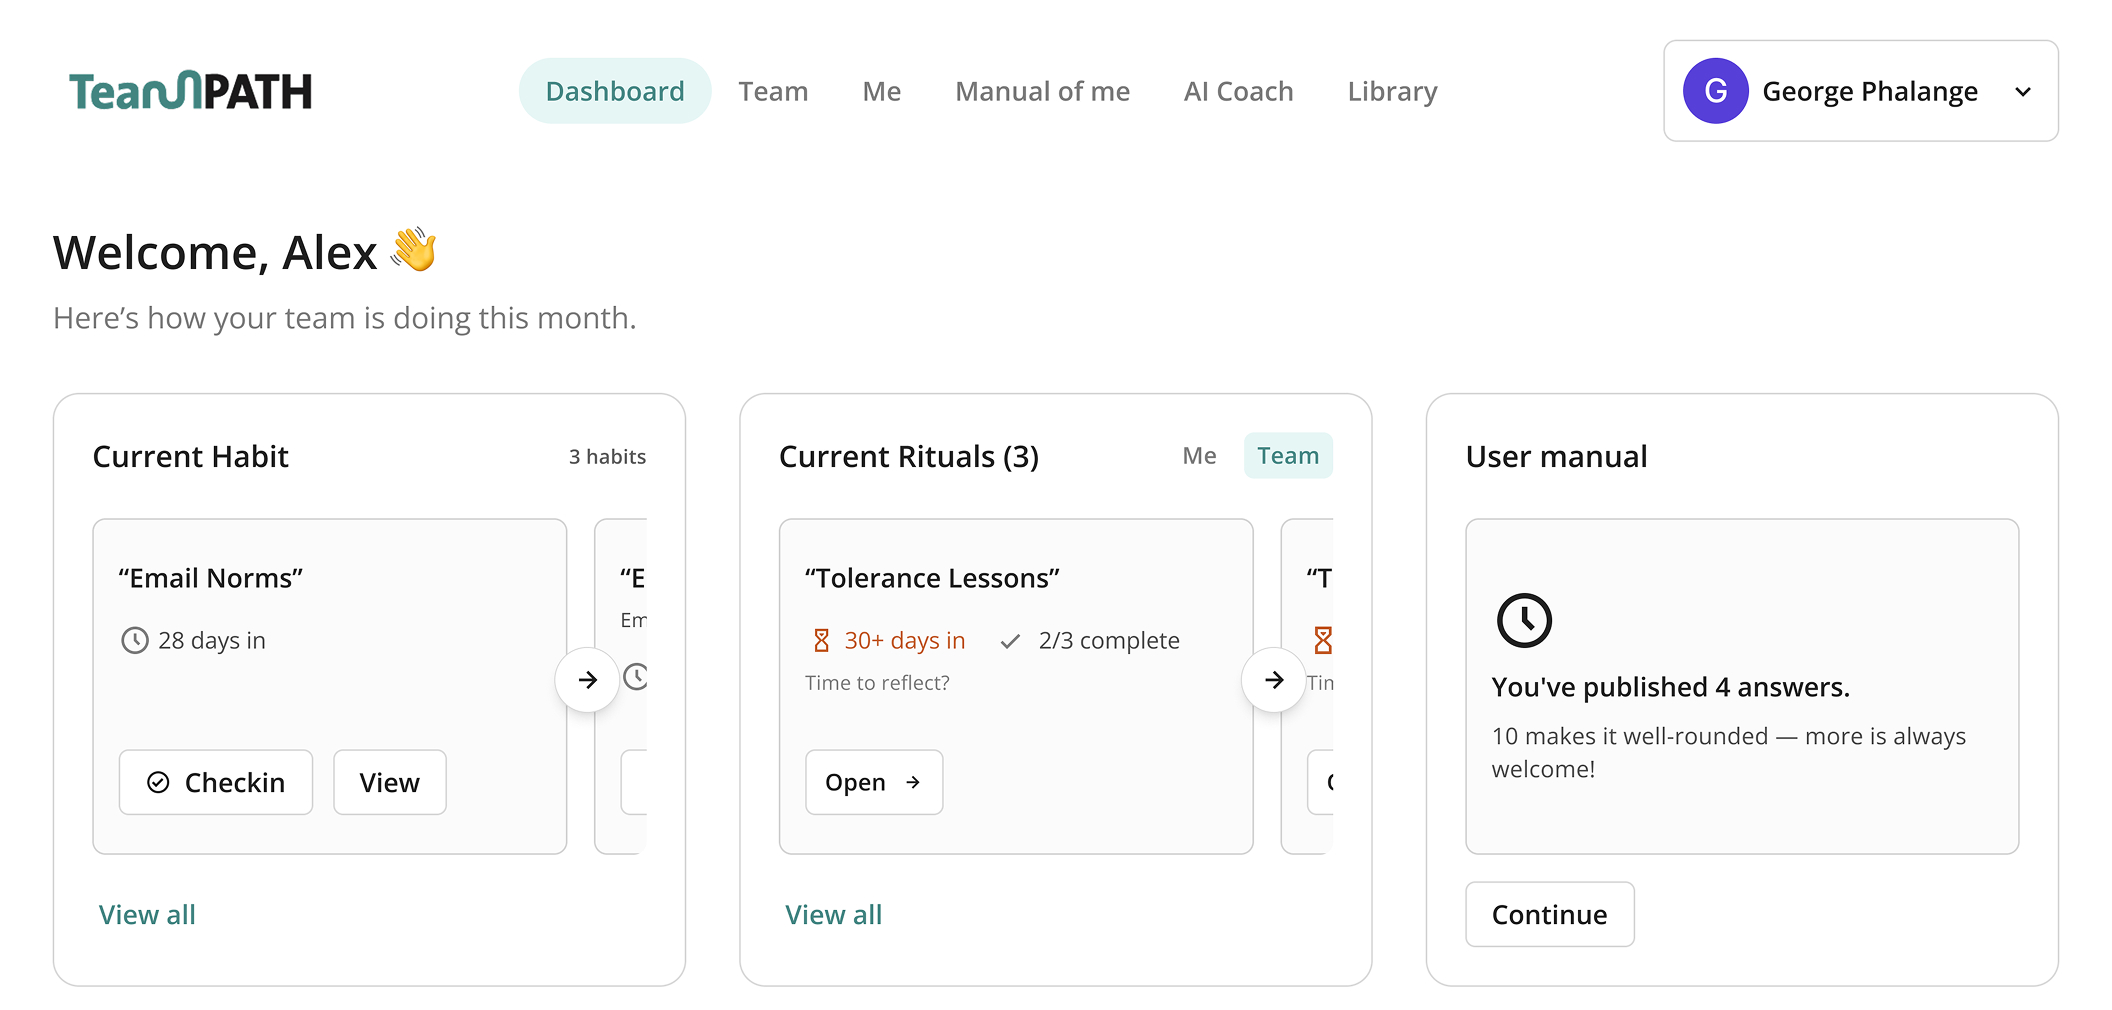Go to the AI Coach tab
Viewport: 2112px width, 1010px height.
pyautogui.click(x=1238, y=91)
